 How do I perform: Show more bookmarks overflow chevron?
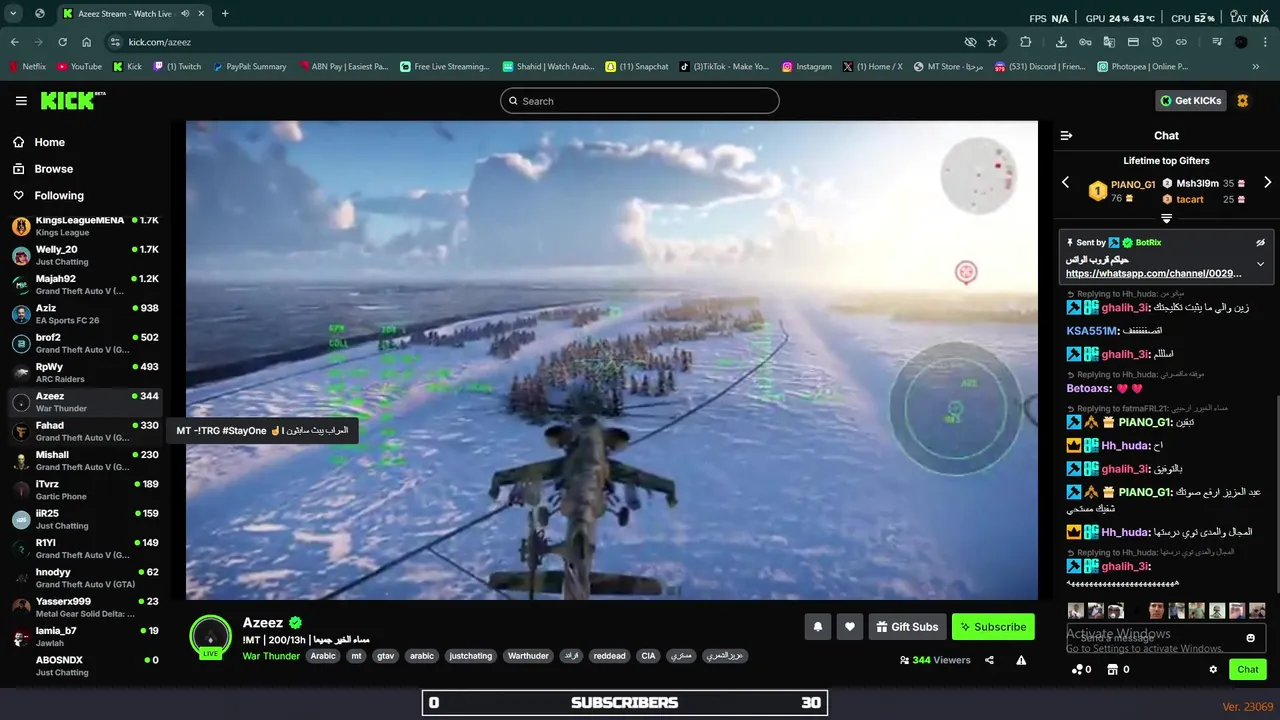click(1256, 67)
